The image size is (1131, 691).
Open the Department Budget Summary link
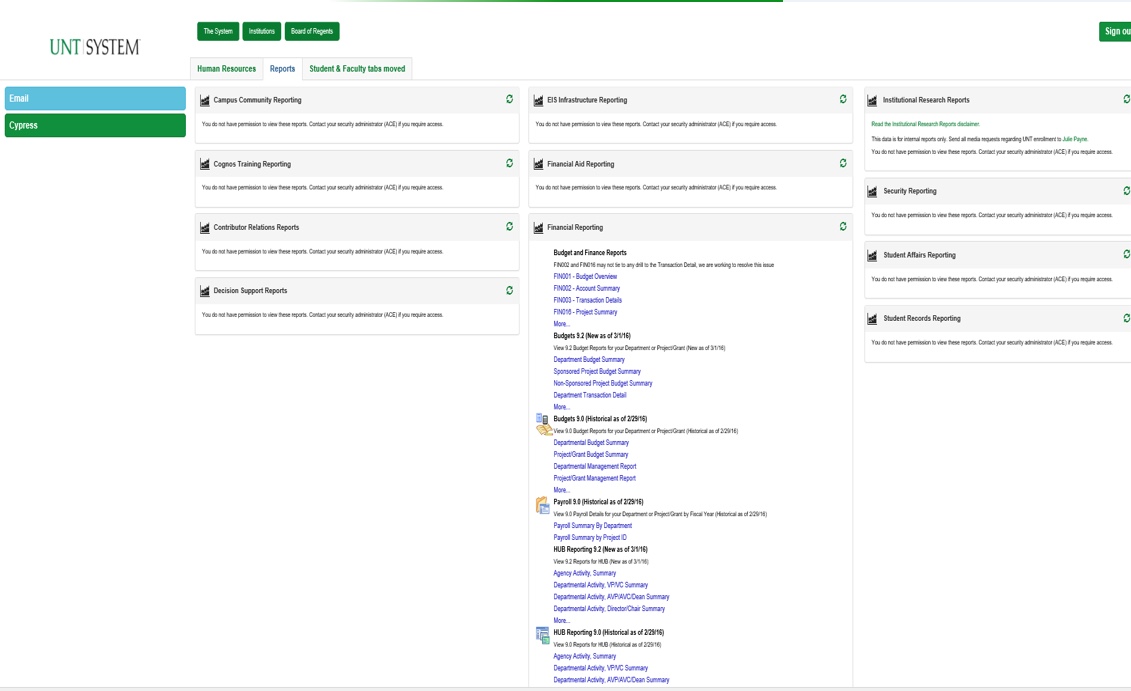[x=589, y=359]
